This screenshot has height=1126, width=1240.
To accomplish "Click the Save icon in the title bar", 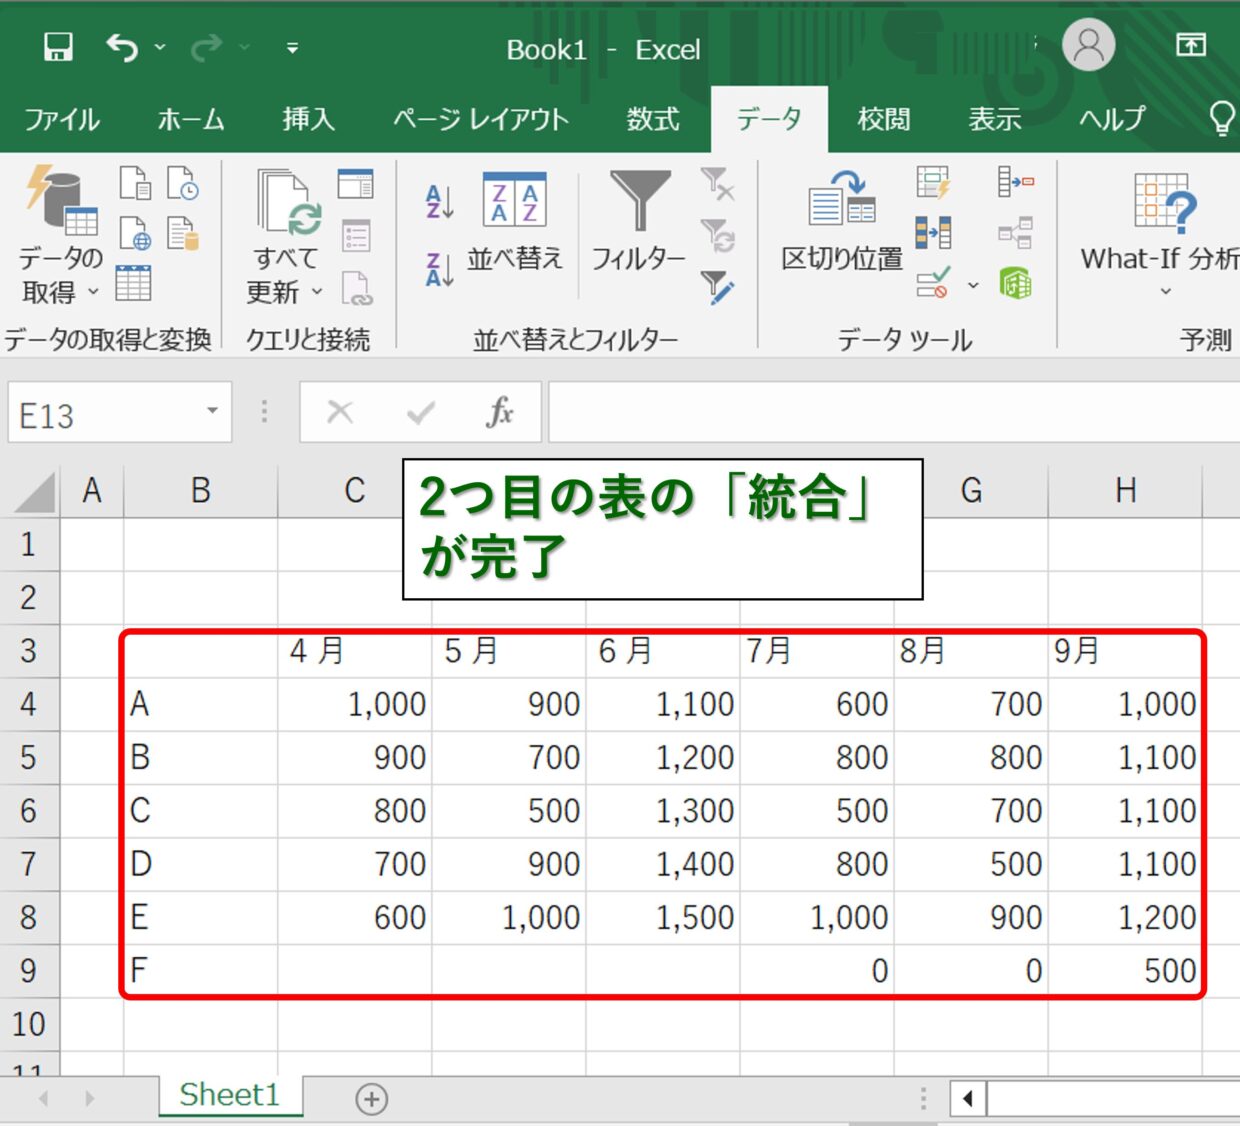I will coord(58,47).
